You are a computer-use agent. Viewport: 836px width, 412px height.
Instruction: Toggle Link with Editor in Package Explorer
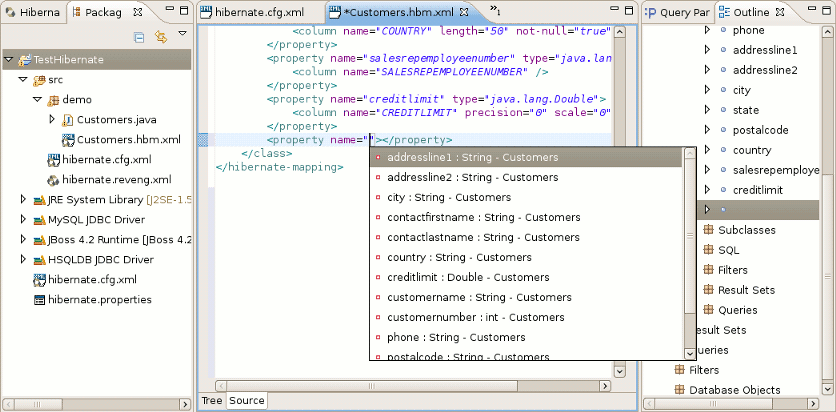pyautogui.click(x=161, y=37)
